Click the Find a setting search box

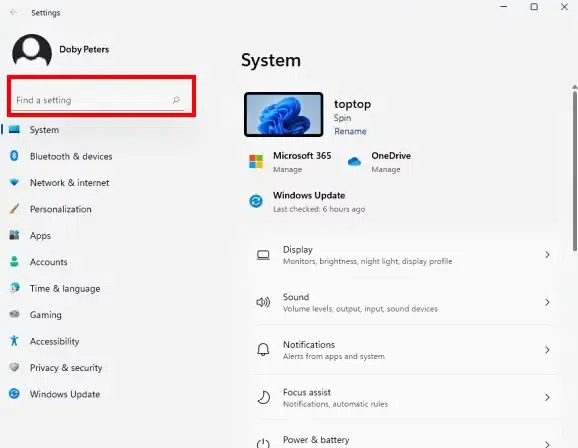pyautogui.click(x=97, y=100)
